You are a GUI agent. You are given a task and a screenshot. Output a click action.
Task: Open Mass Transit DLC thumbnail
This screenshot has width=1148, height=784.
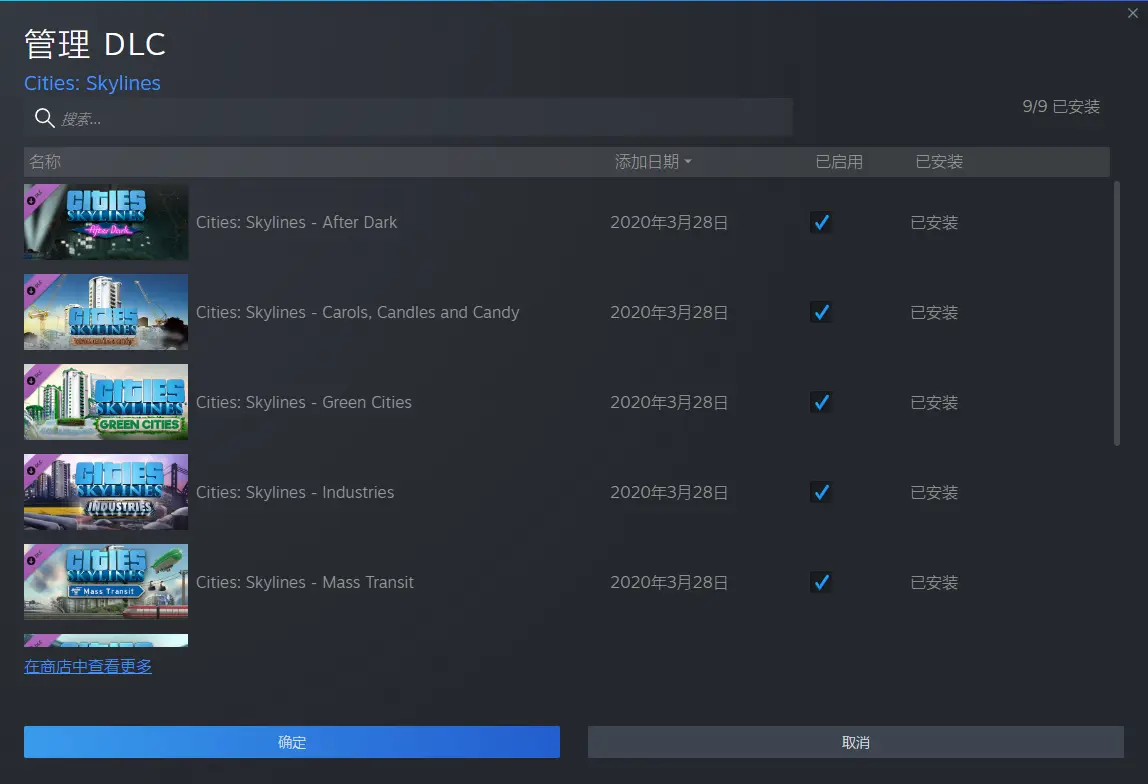click(x=106, y=582)
